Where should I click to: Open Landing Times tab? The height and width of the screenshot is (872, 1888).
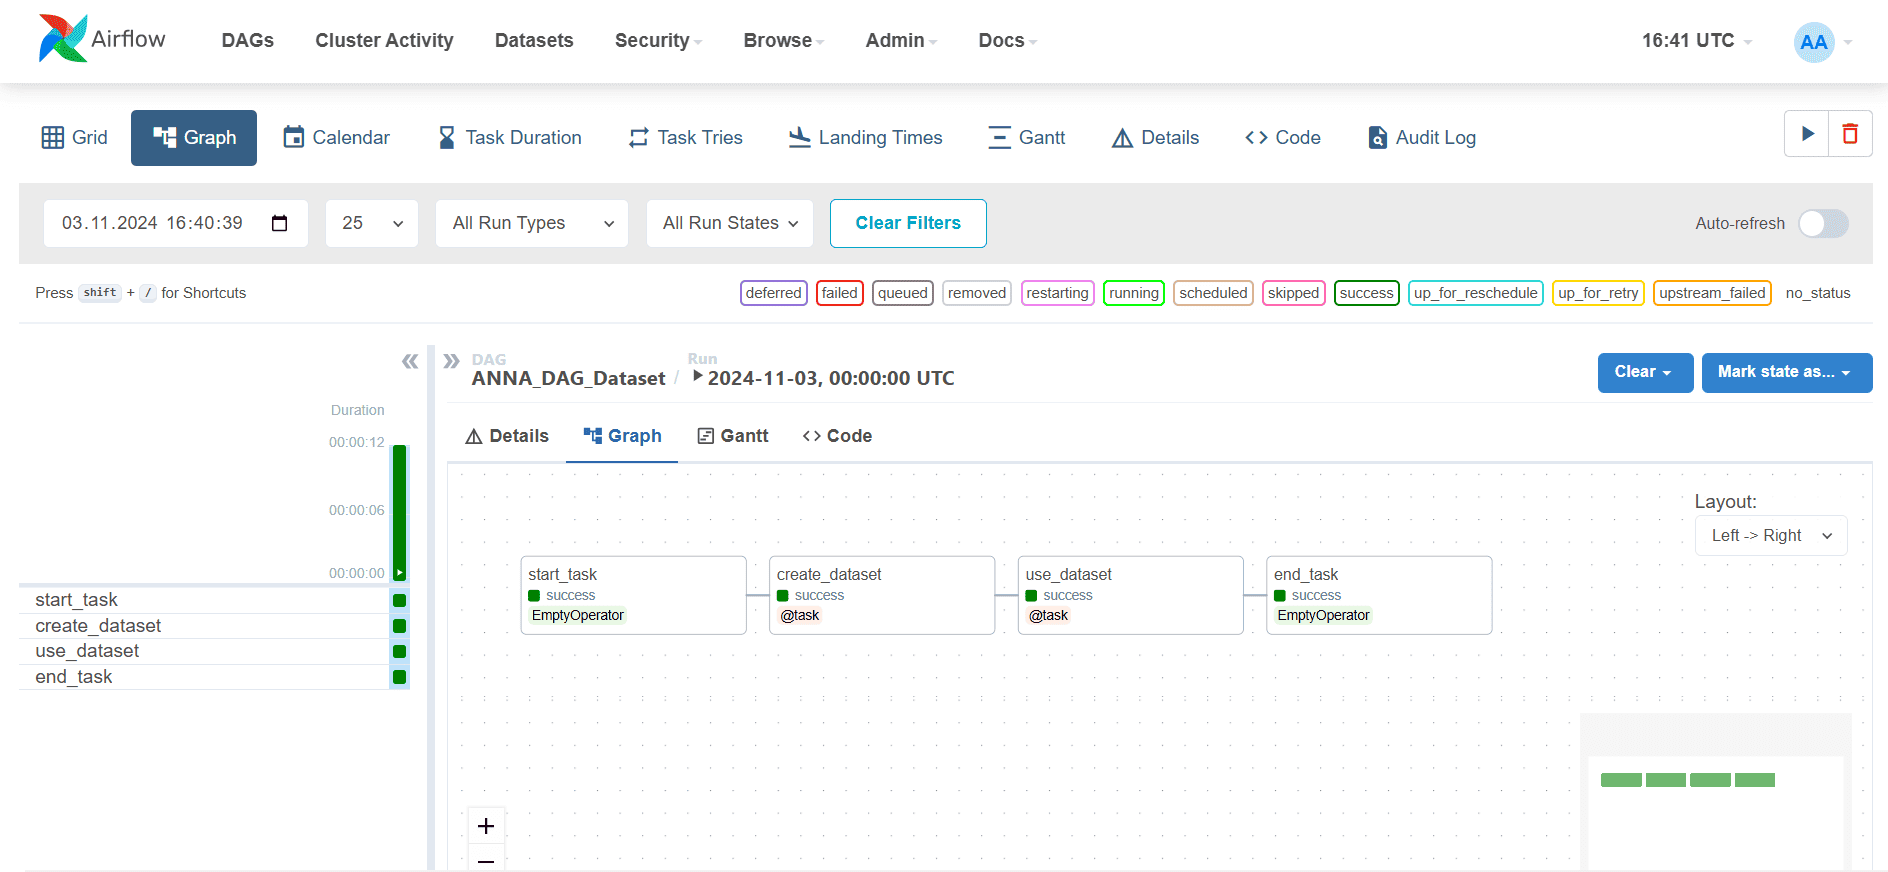point(865,137)
